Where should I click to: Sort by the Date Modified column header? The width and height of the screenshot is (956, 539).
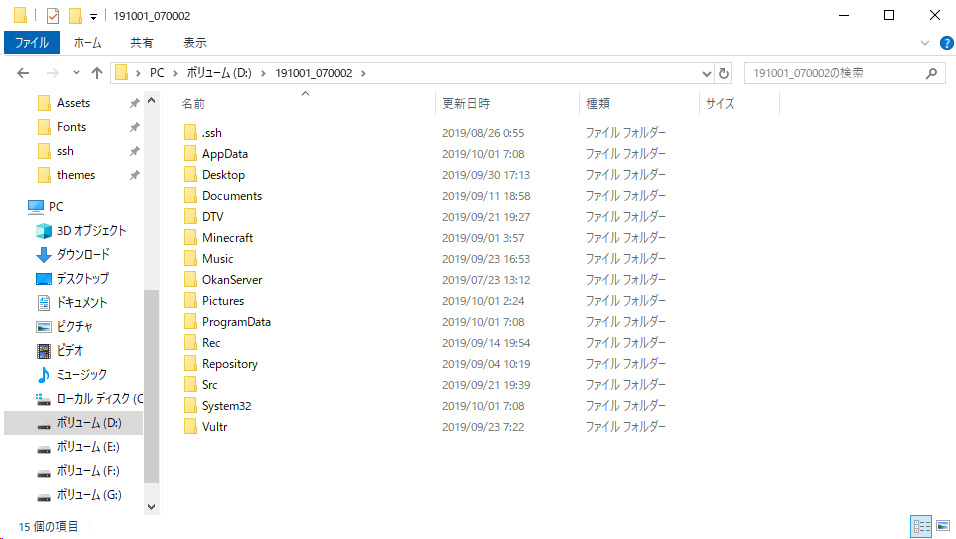point(466,103)
